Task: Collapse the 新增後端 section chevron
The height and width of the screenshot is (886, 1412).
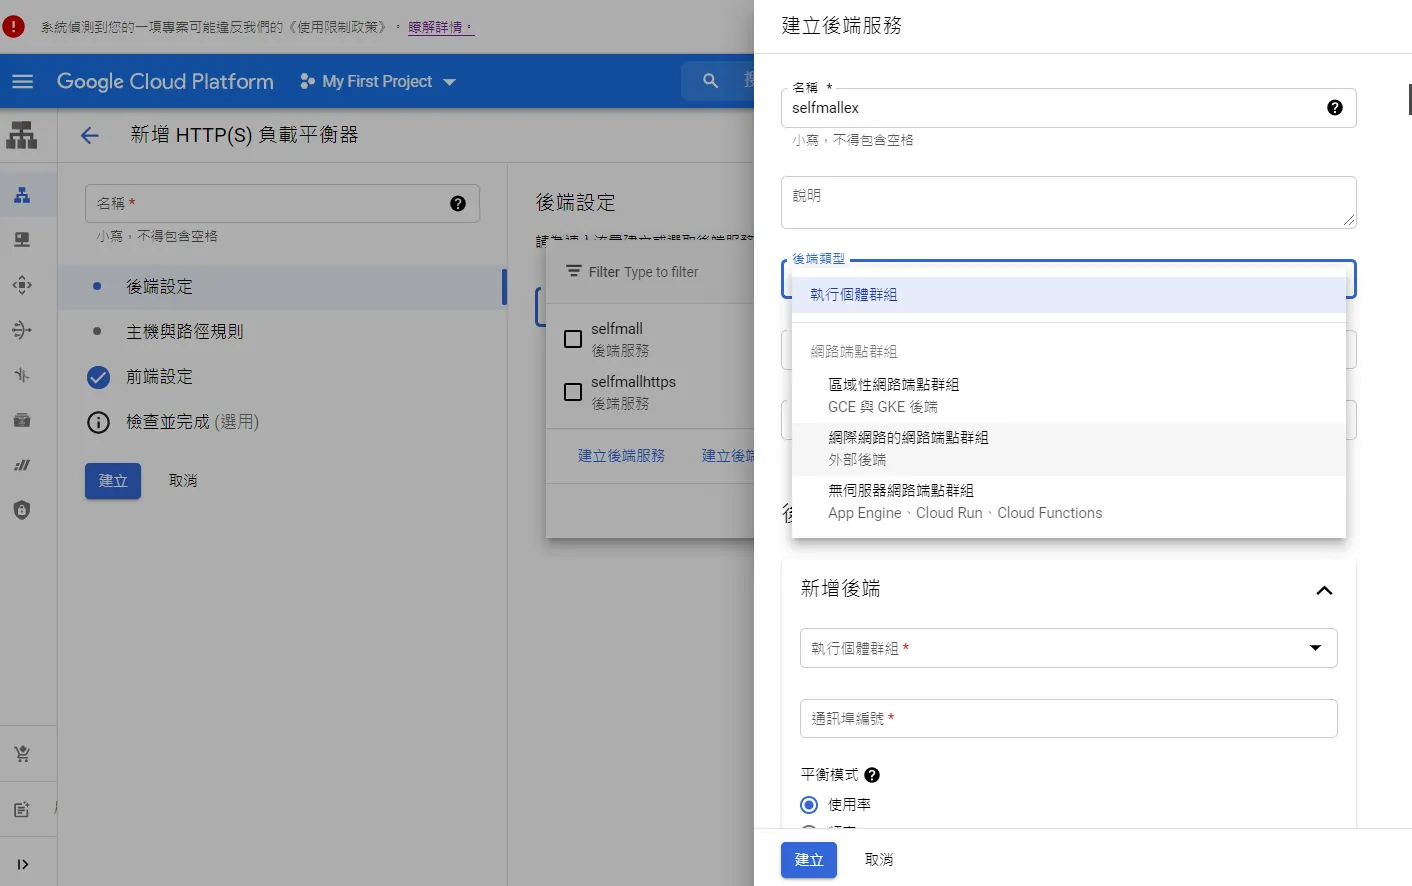Action: click(1324, 590)
